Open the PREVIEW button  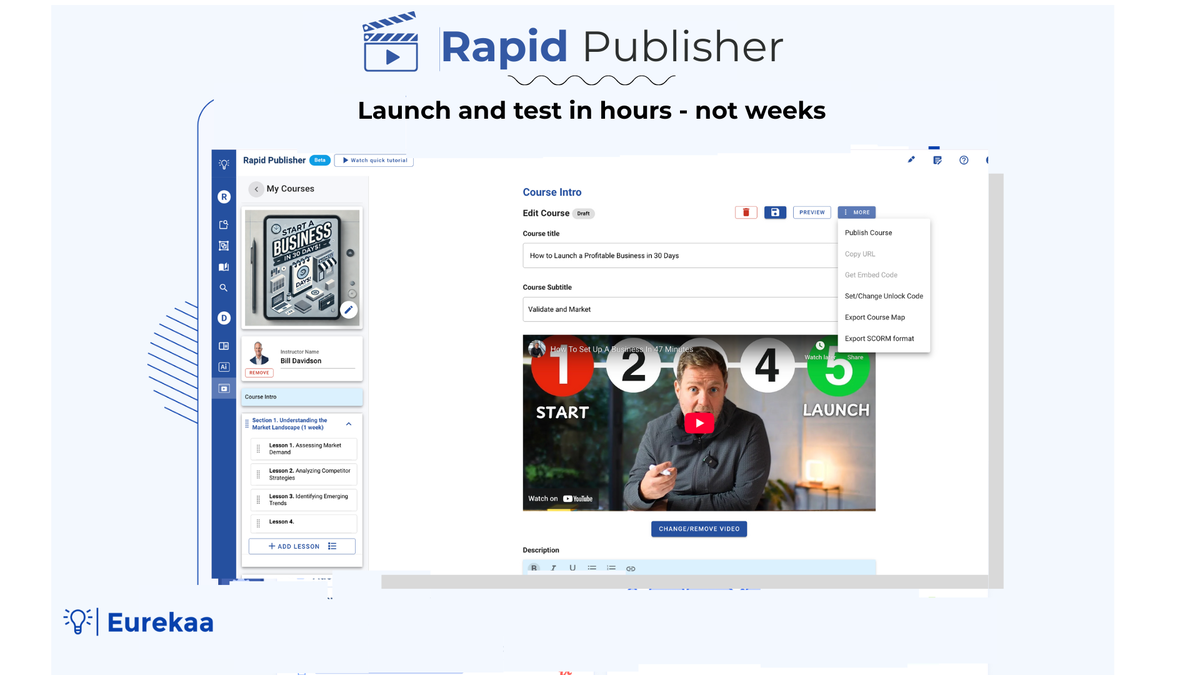(812, 212)
